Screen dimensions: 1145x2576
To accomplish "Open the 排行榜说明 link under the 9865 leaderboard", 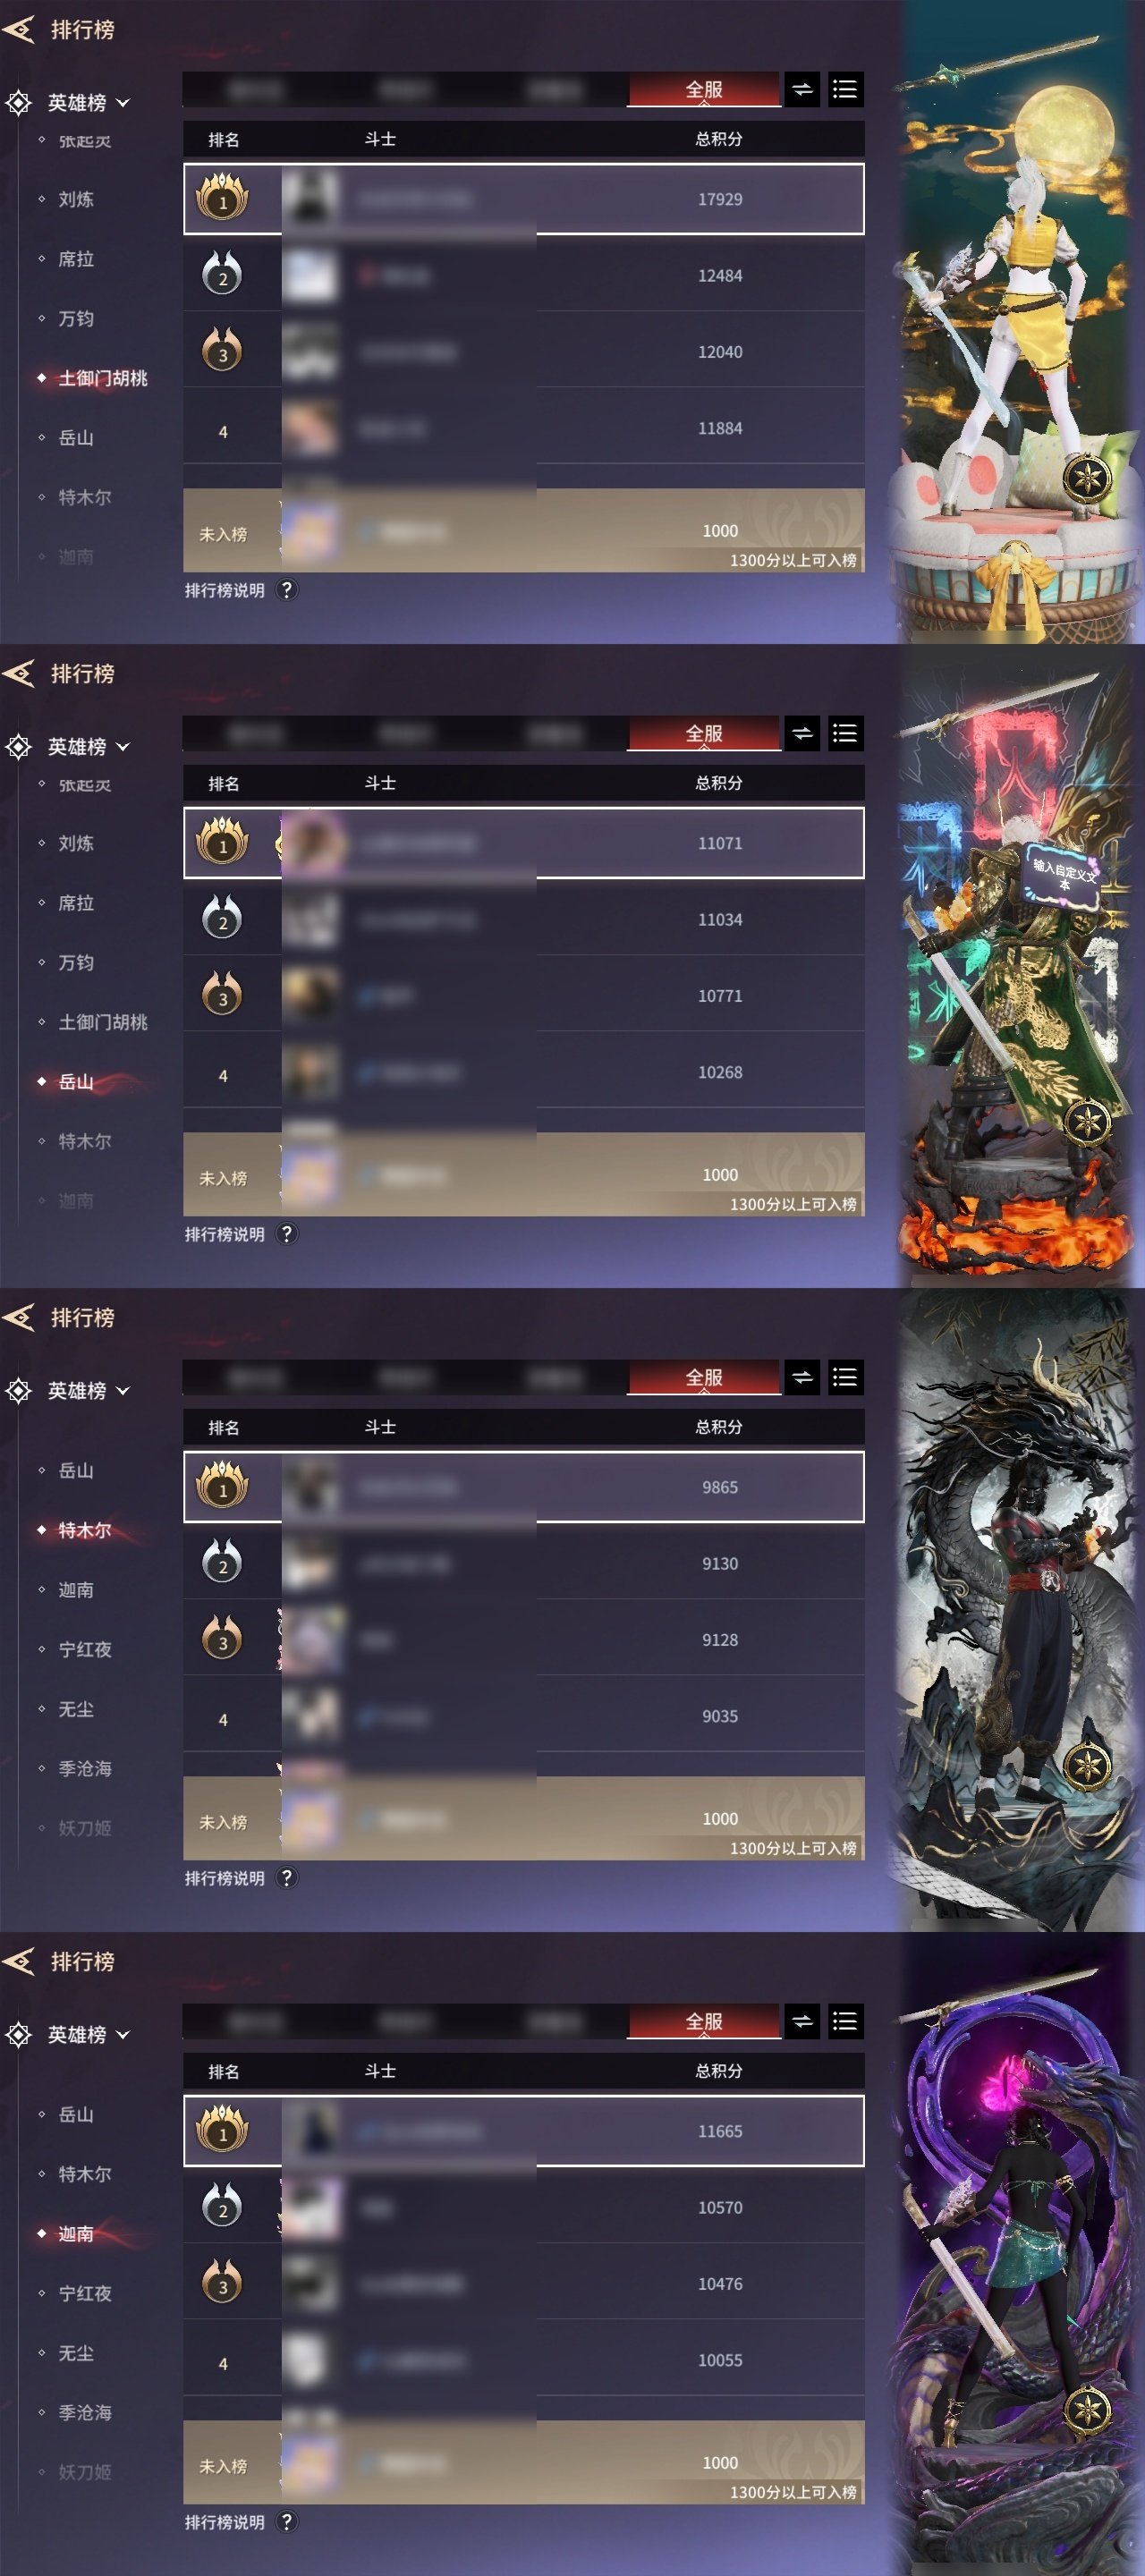I will [x=224, y=1877].
